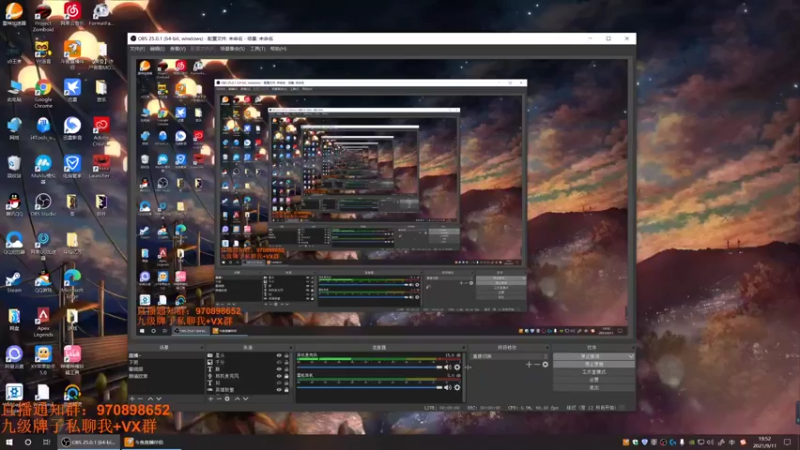The width and height of the screenshot is (800, 450).
Task: Click the Settings button in Controls panel
Action: click(x=594, y=380)
